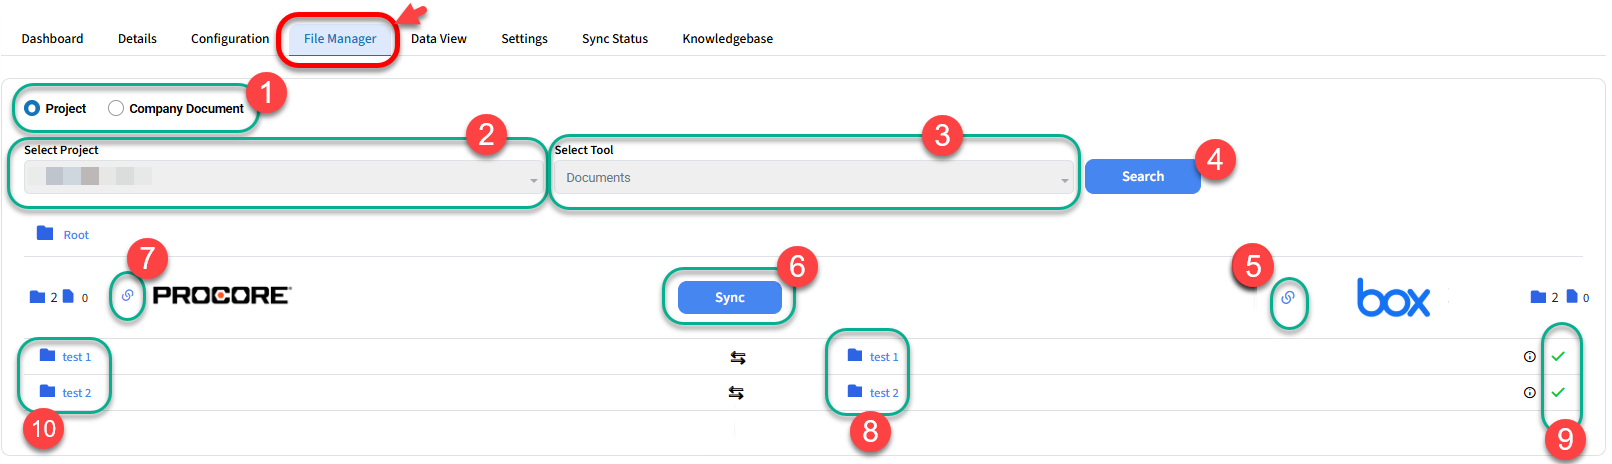Open Box-side test 2 folder
This screenshot has width=1612, height=464.
coord(883,393)
